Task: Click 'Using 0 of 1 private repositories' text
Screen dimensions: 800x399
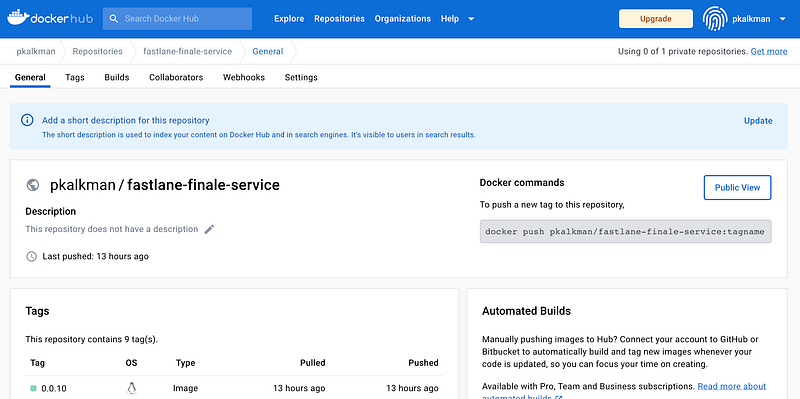Action: (x=683, y=52)
